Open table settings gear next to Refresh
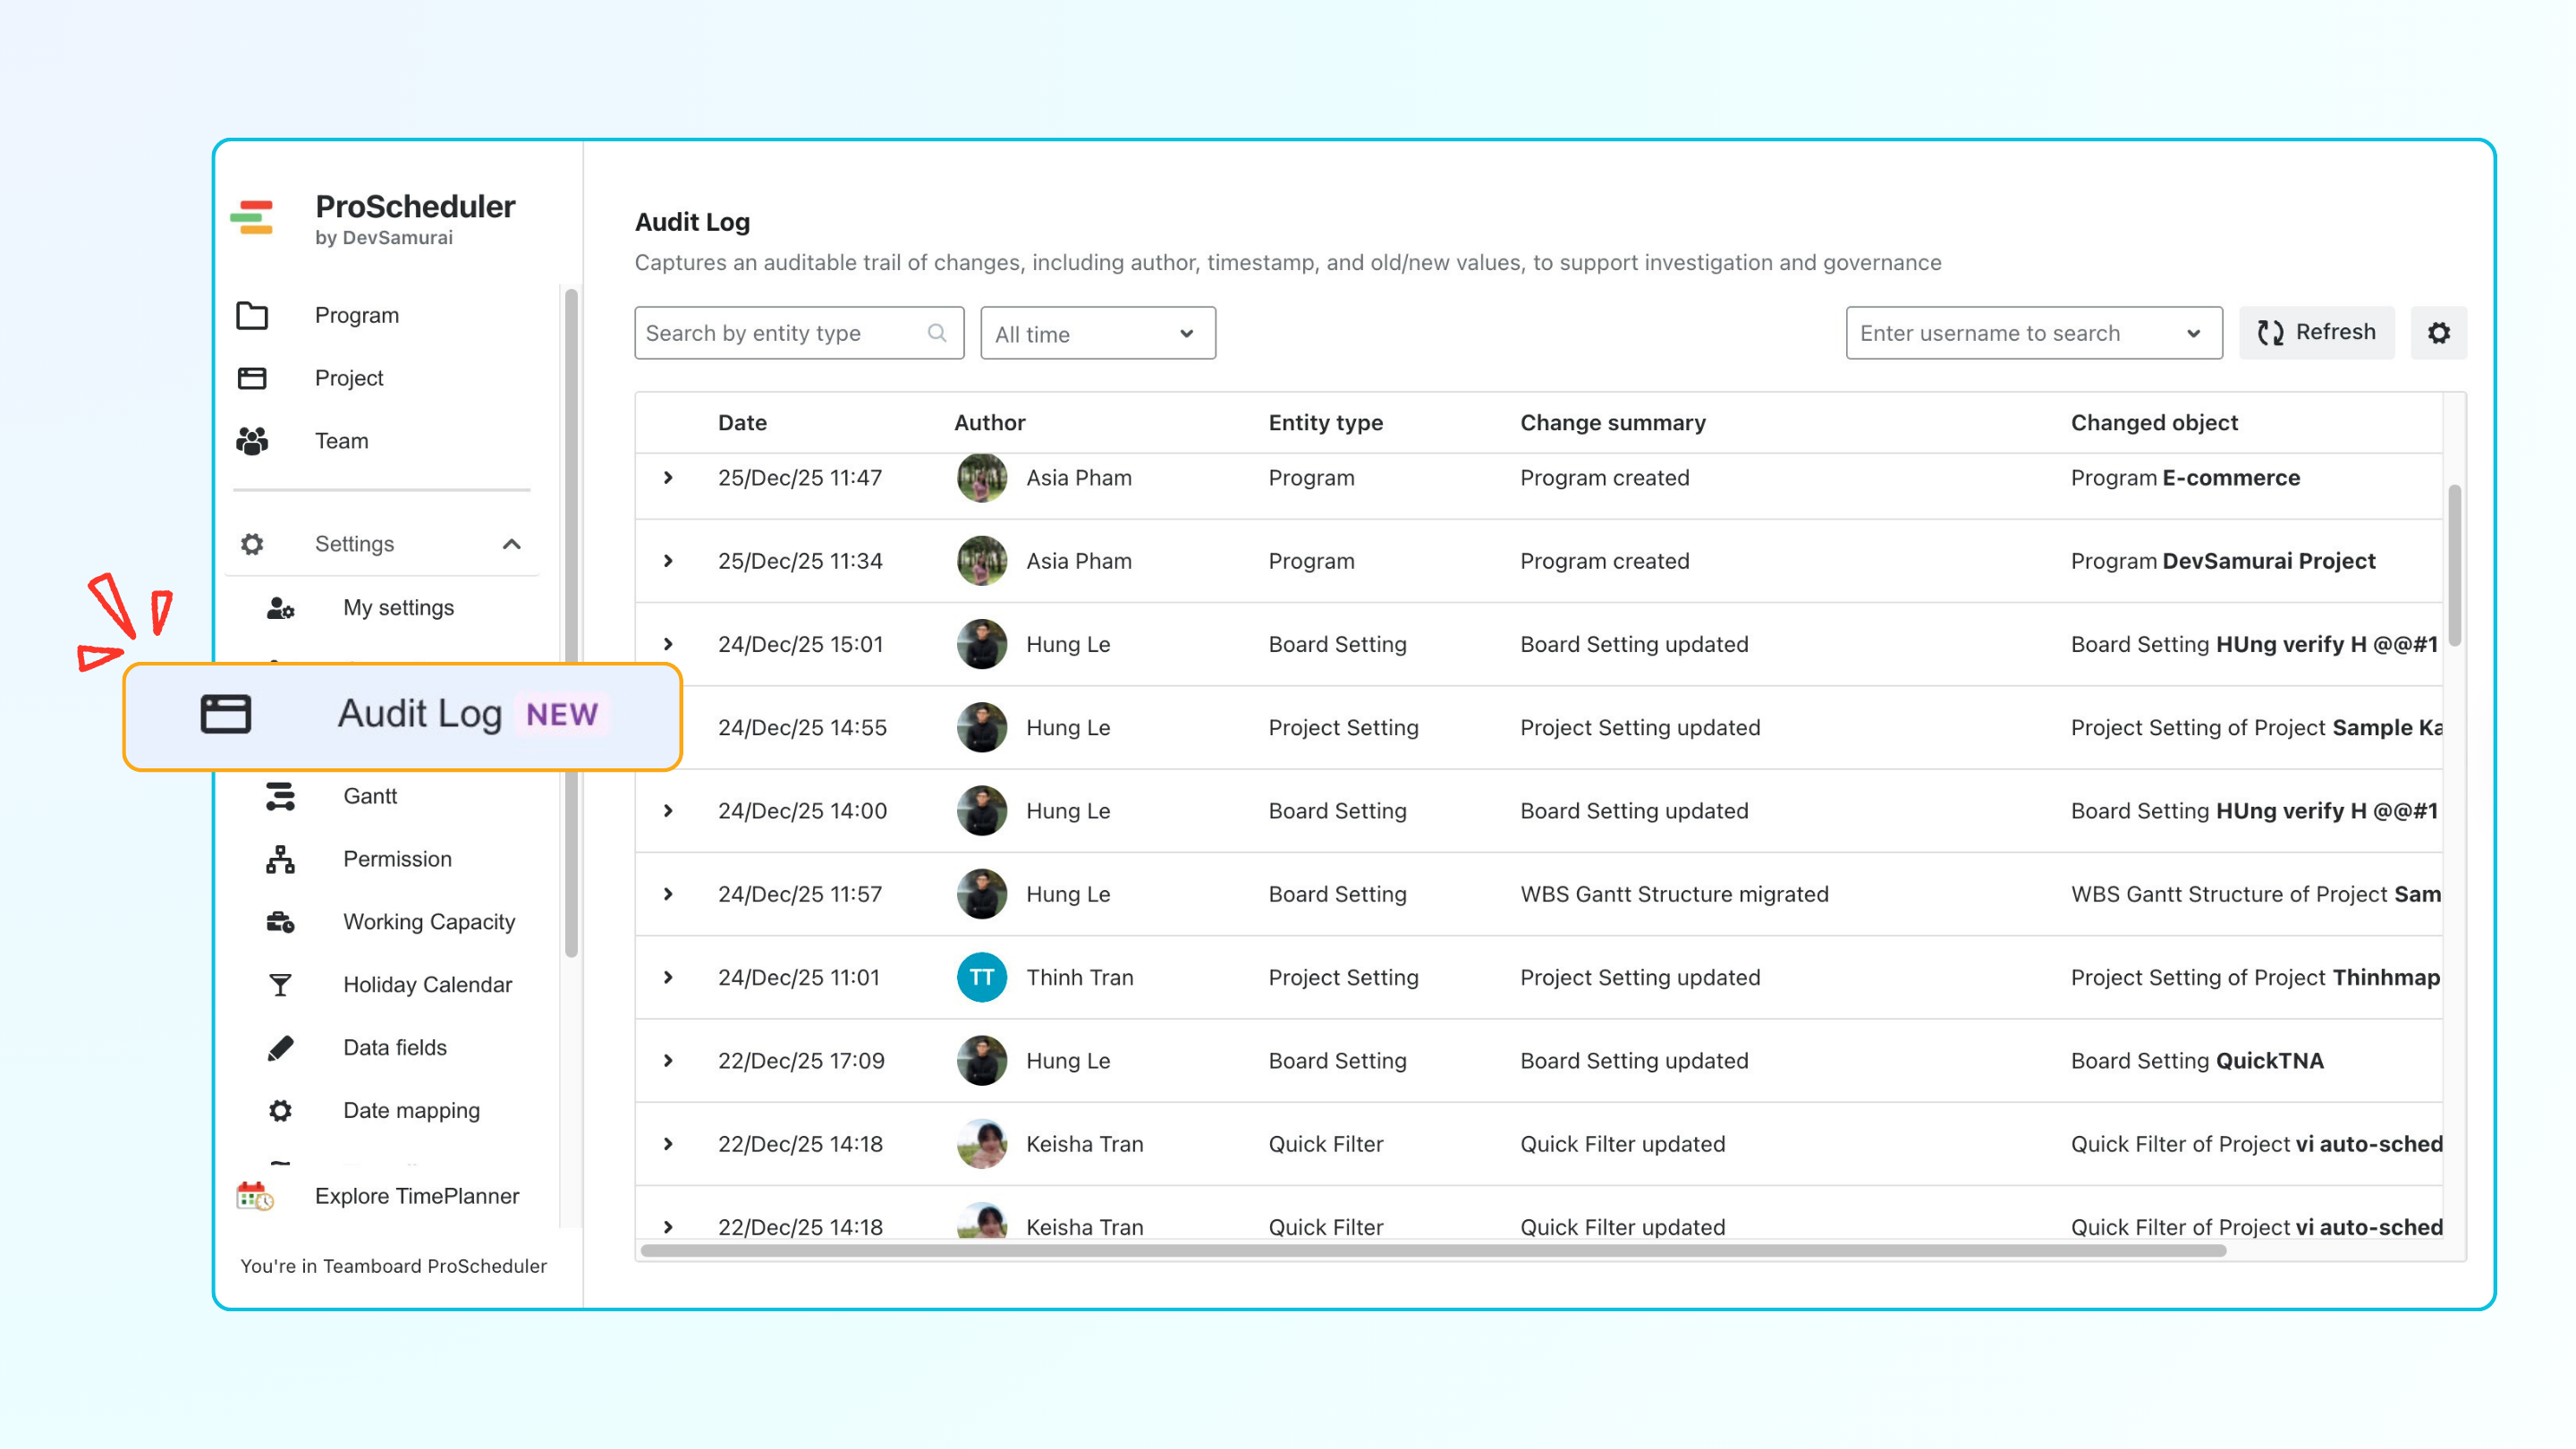This screenshot has height=1449, width=2576. pyautogui.click(x=2438, y=333)
